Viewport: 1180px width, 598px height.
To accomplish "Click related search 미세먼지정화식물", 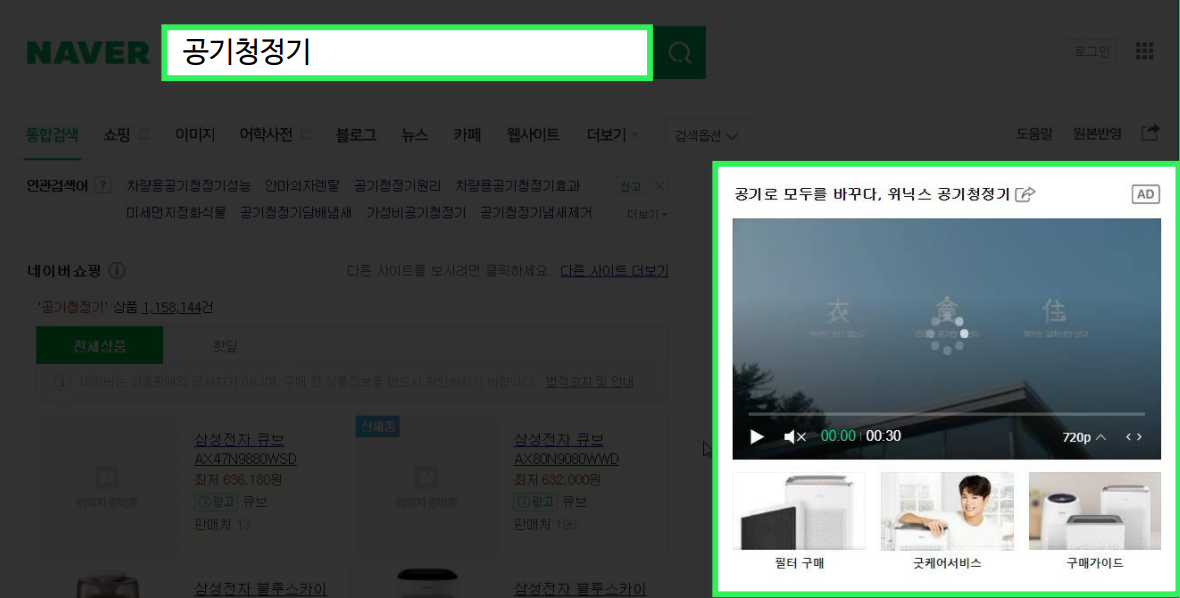I will point(176,213).
